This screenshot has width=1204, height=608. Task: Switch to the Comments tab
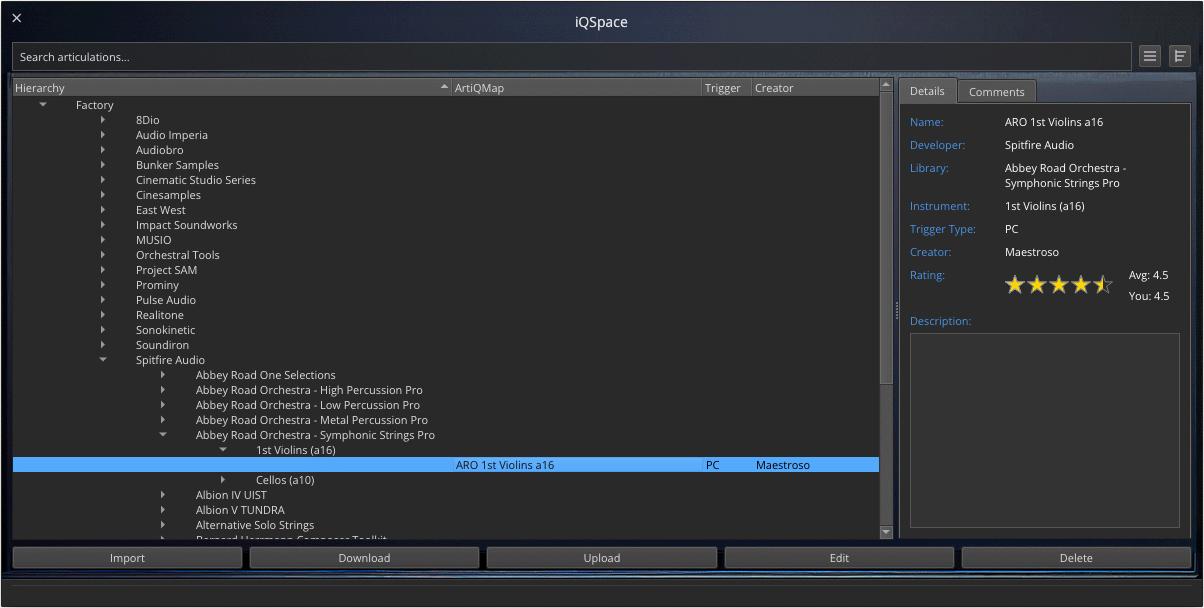point(996,91)
